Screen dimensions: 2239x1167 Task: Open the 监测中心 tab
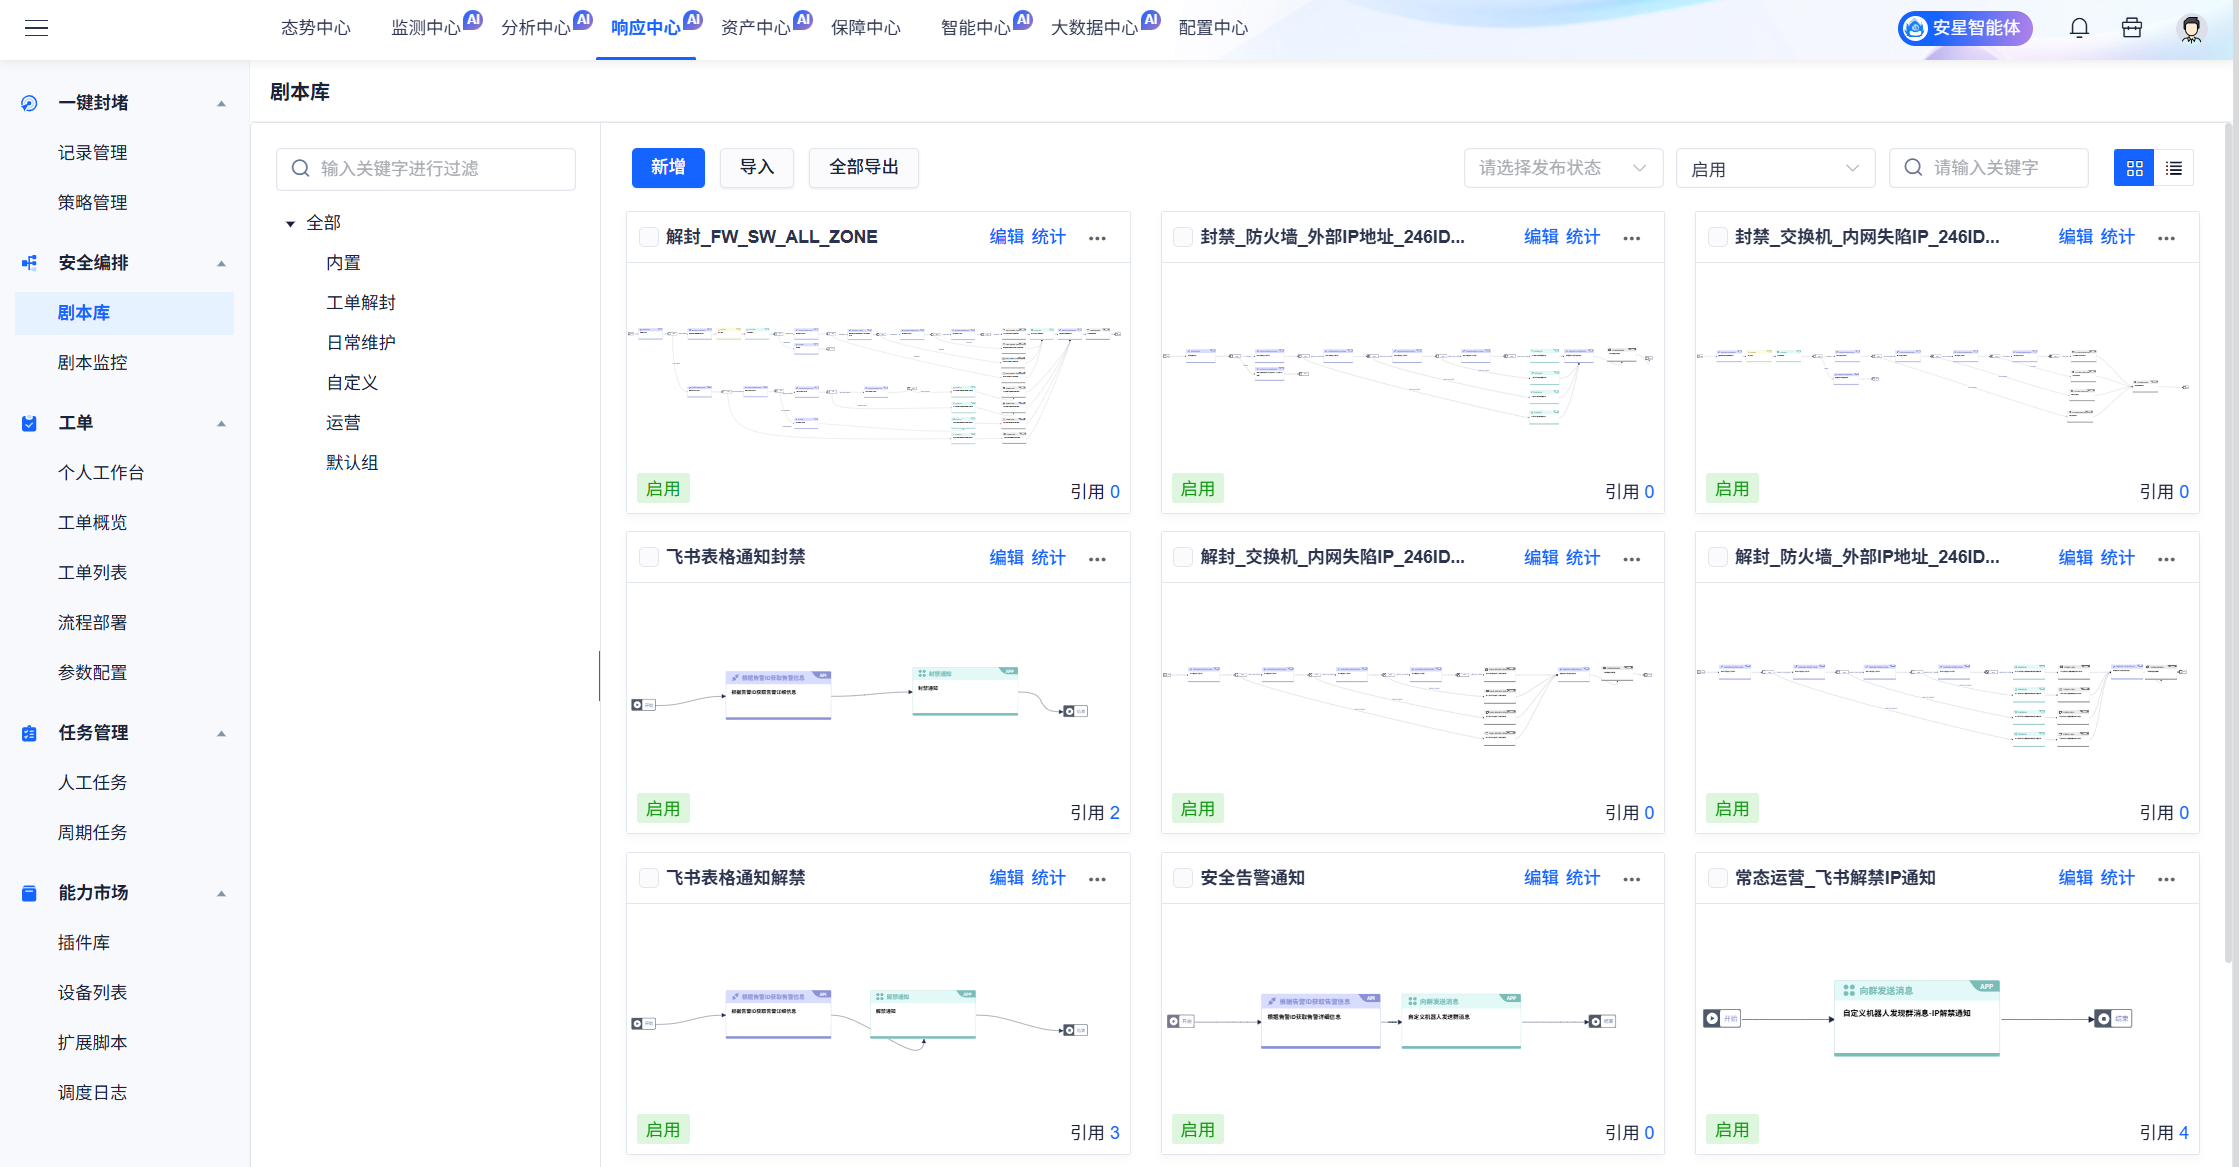click(425, 28)
